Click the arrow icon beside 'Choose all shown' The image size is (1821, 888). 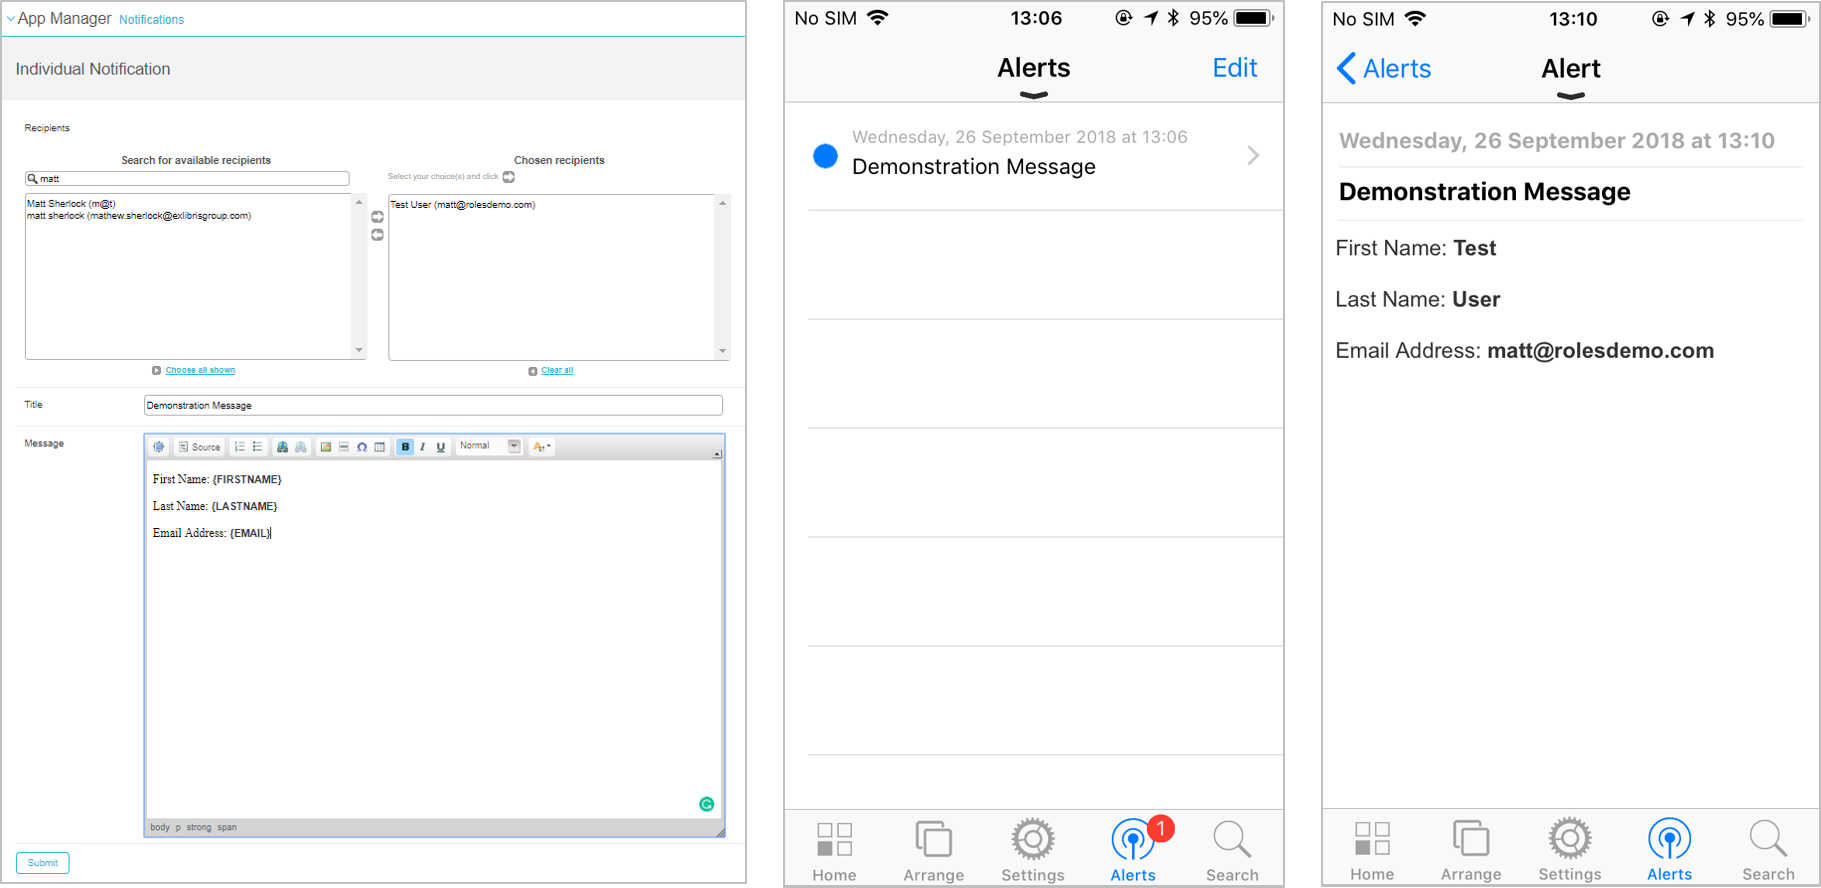tap(156, 370)
